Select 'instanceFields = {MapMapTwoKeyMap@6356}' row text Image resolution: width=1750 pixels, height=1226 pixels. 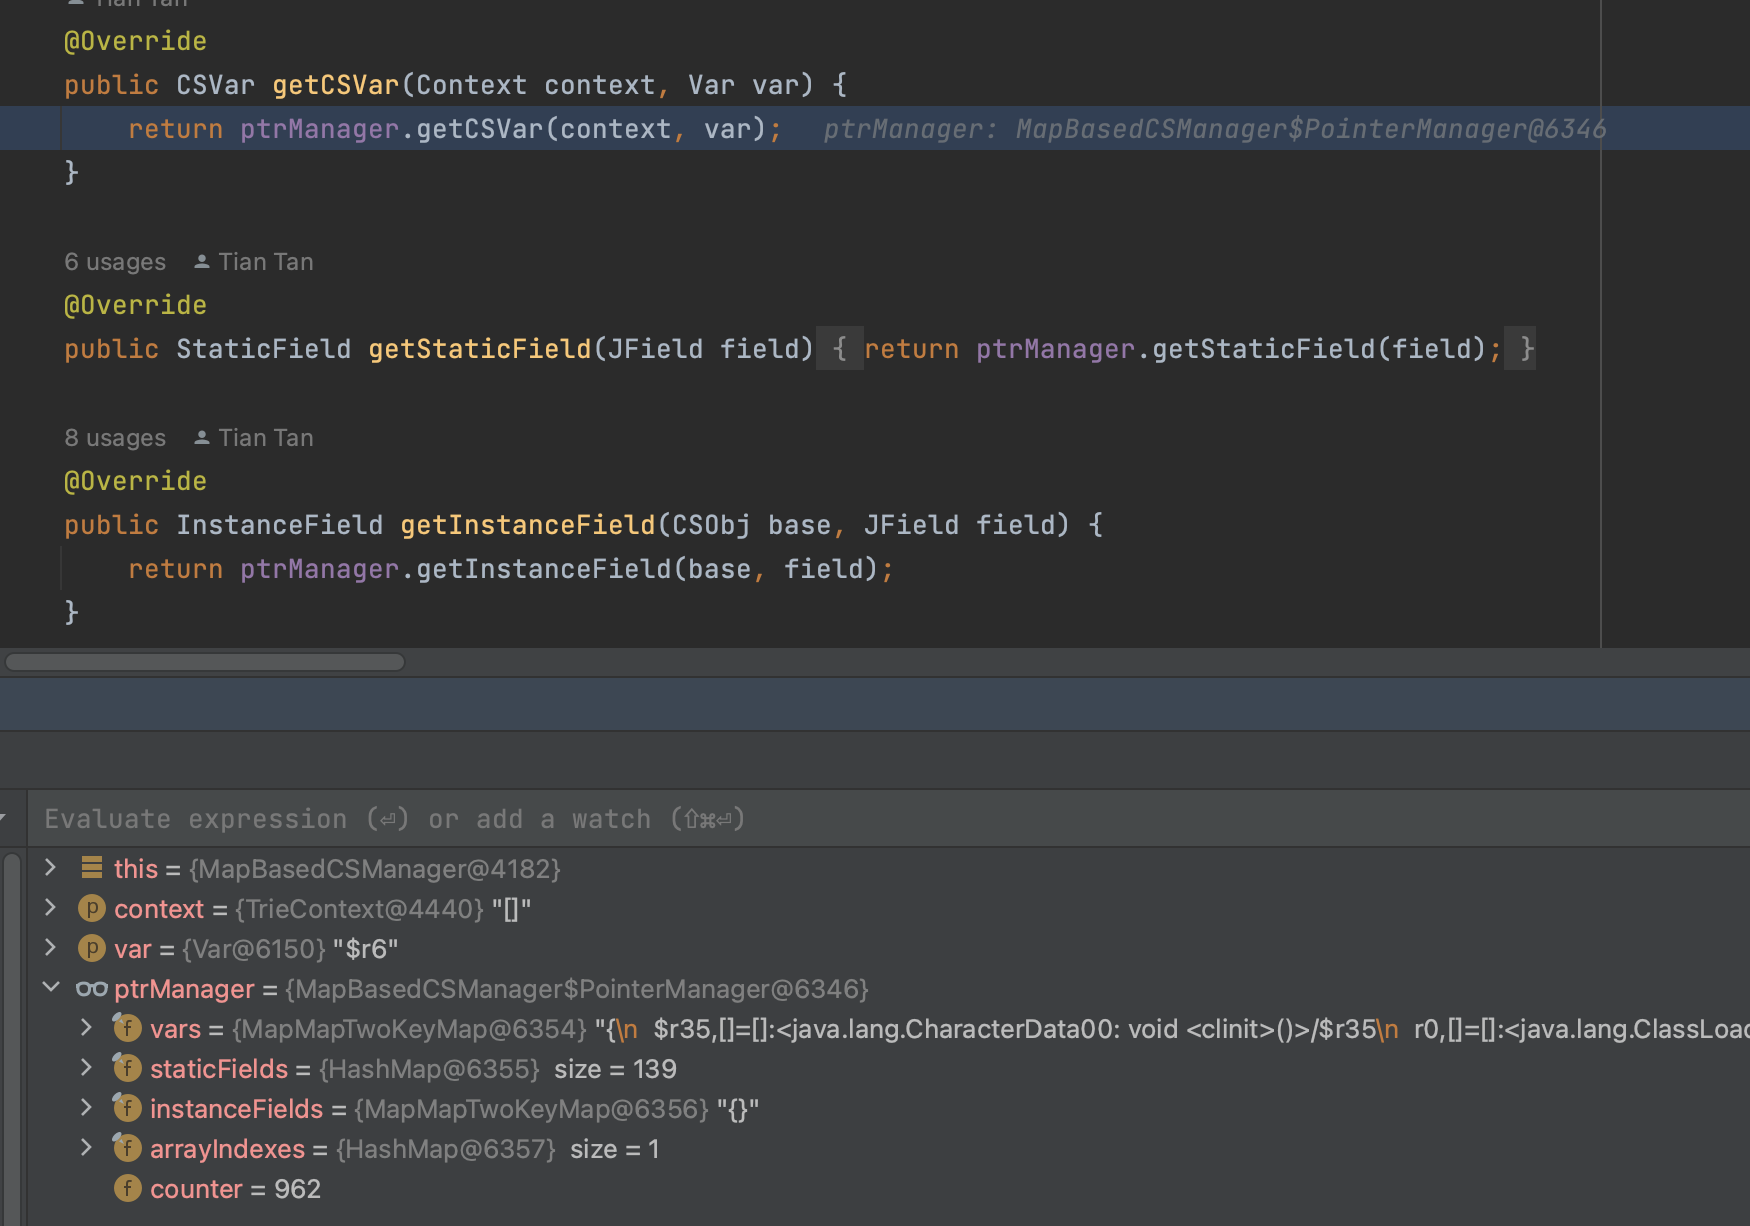(454, 1108)
